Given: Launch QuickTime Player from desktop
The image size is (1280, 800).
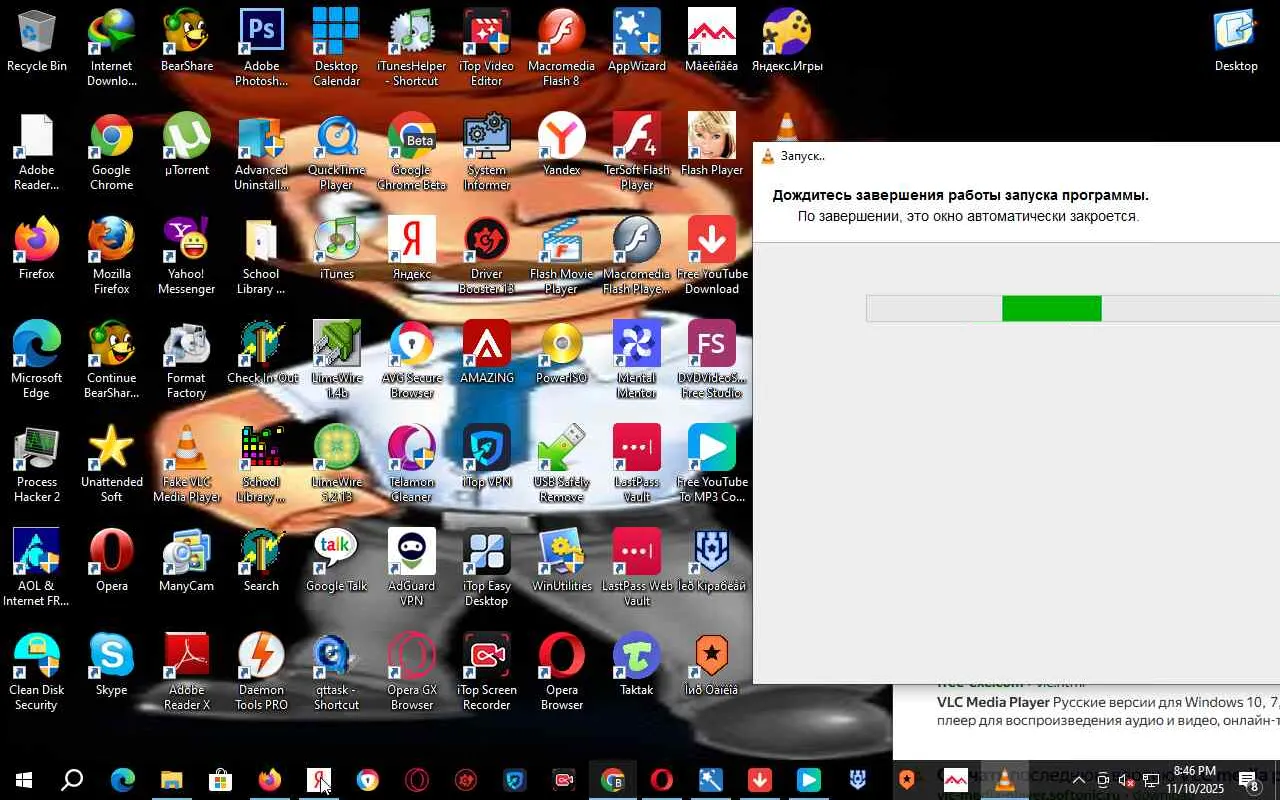Looking at the screenshot, I should click(337, 152).
